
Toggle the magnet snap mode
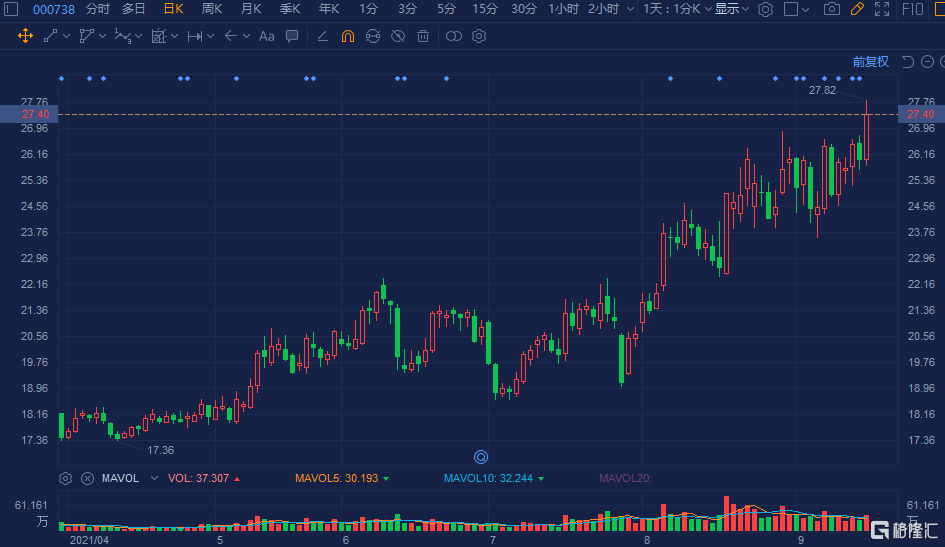point(348,36)
